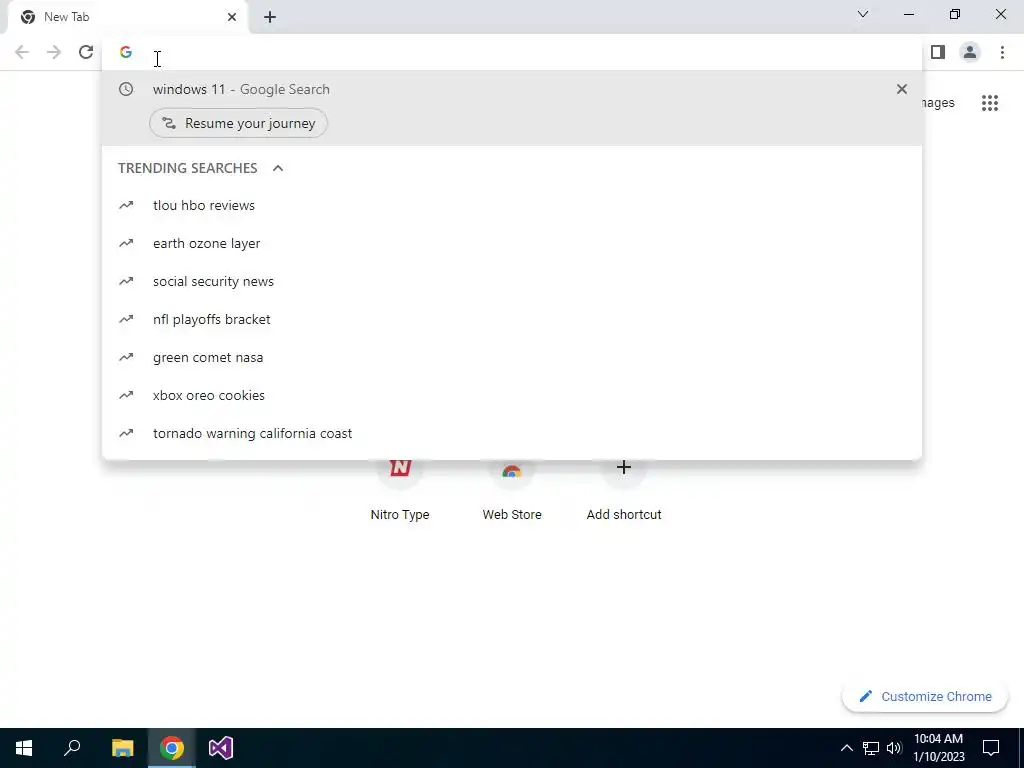Image resolution: width=1024 pixels, height=768 pixels.
Task: Open Visual Studio from taskbar
Action: (221, 748)
